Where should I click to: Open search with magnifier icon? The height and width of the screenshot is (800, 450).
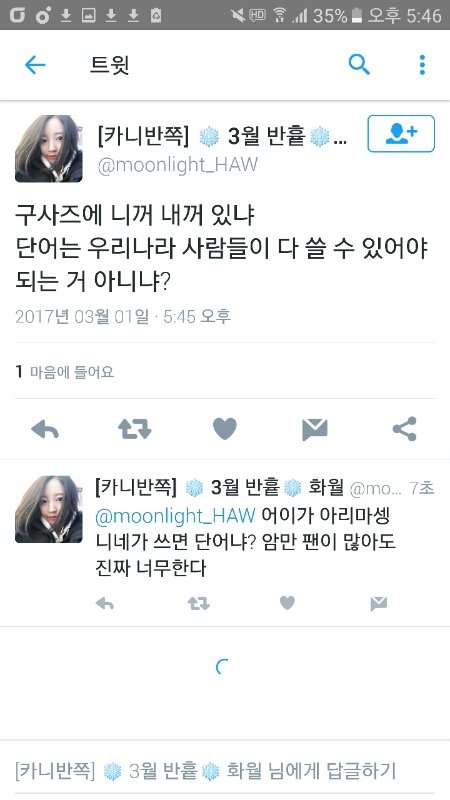[x=359, y=65]
